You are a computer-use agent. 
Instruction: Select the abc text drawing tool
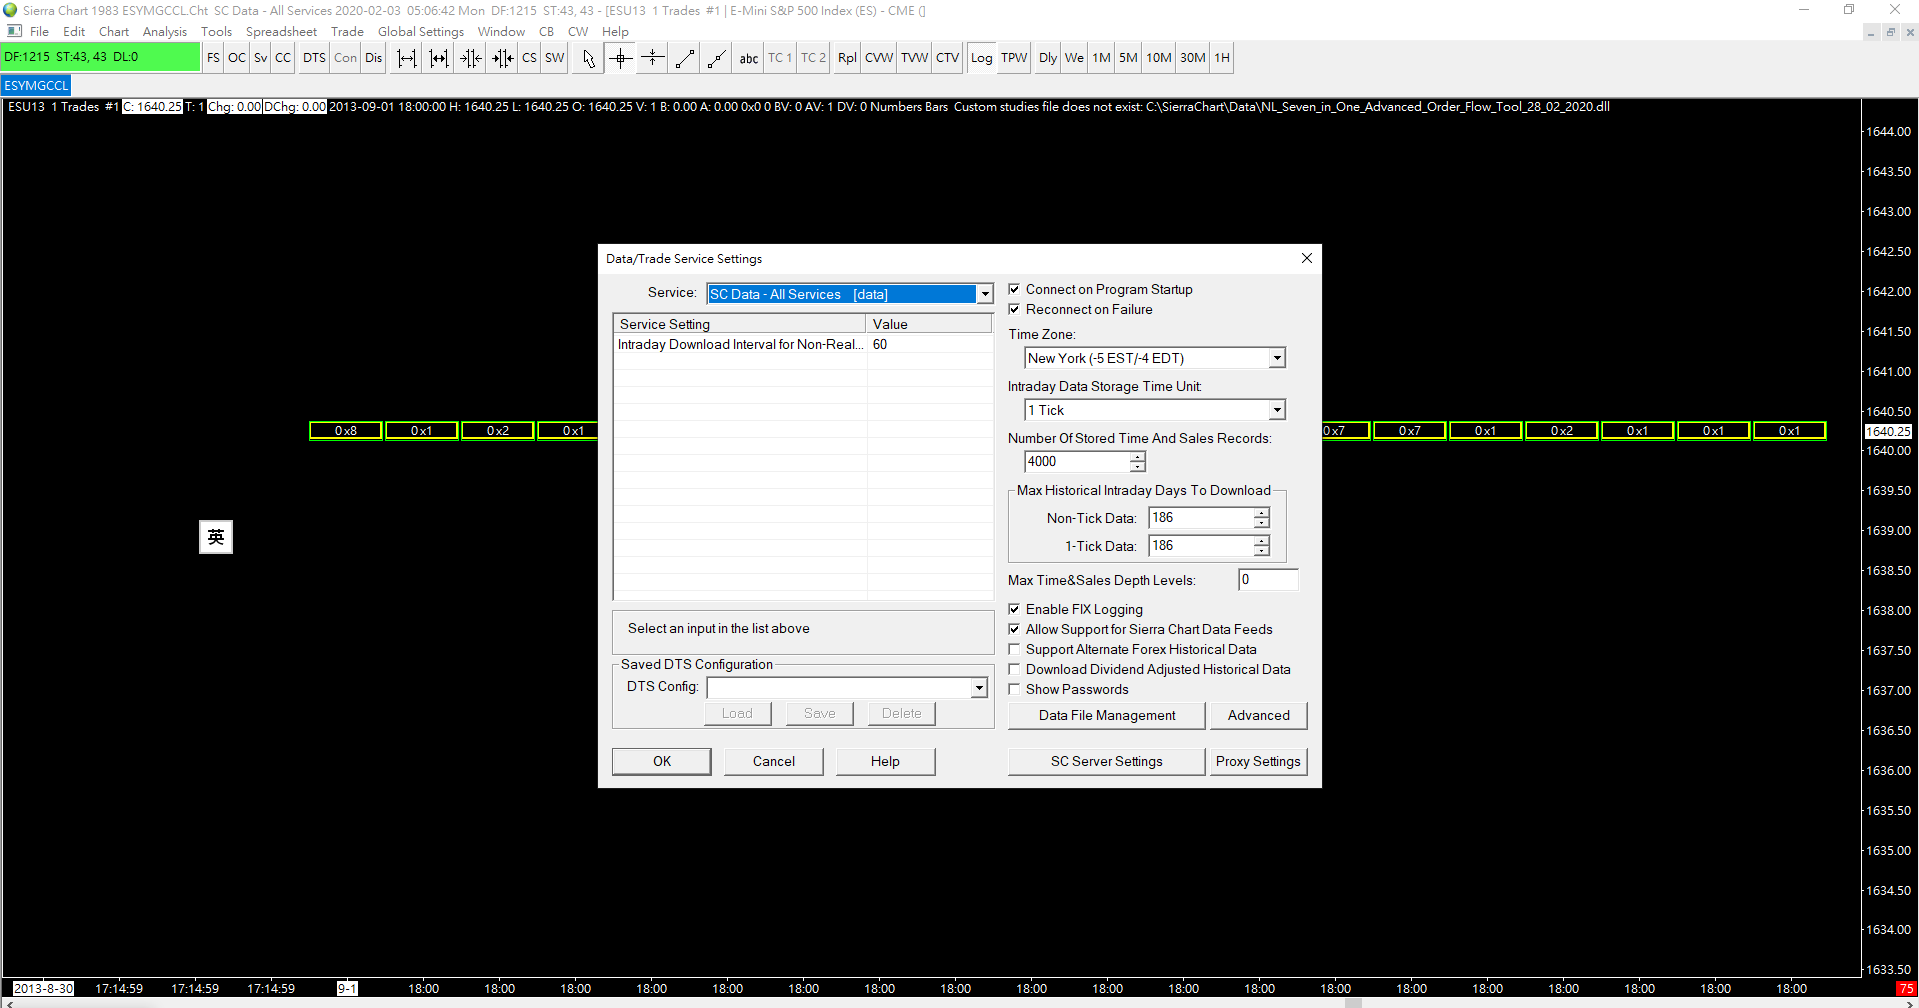pyautogui.click(x=749, y=58)
